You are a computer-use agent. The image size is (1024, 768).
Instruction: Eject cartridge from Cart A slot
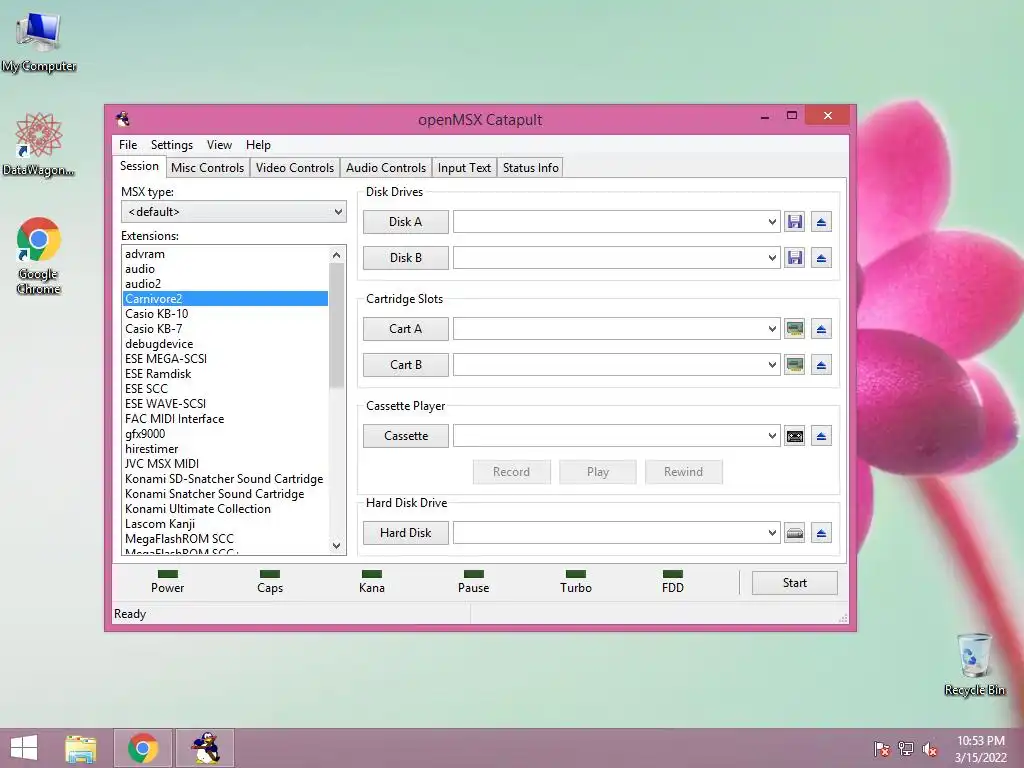(x=821, y=329)
